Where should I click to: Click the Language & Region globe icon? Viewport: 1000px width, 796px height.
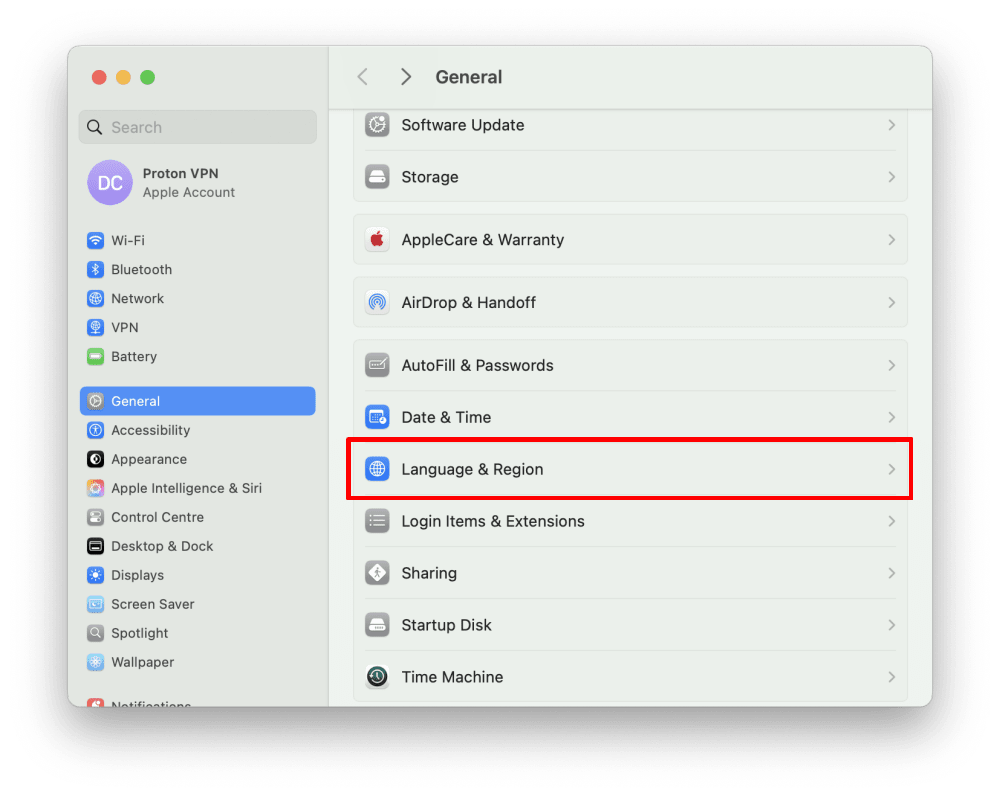click(378, 469)
